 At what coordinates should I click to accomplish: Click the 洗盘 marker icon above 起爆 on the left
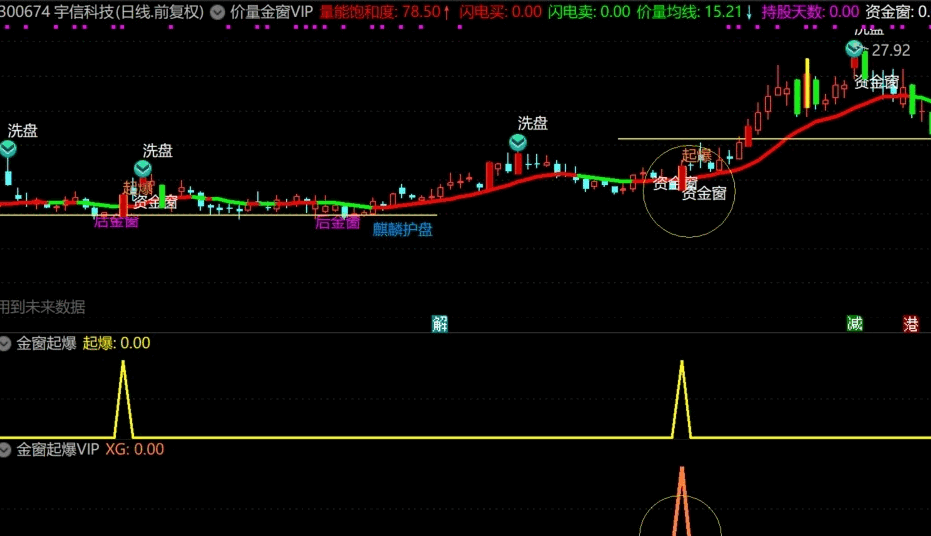142,169
